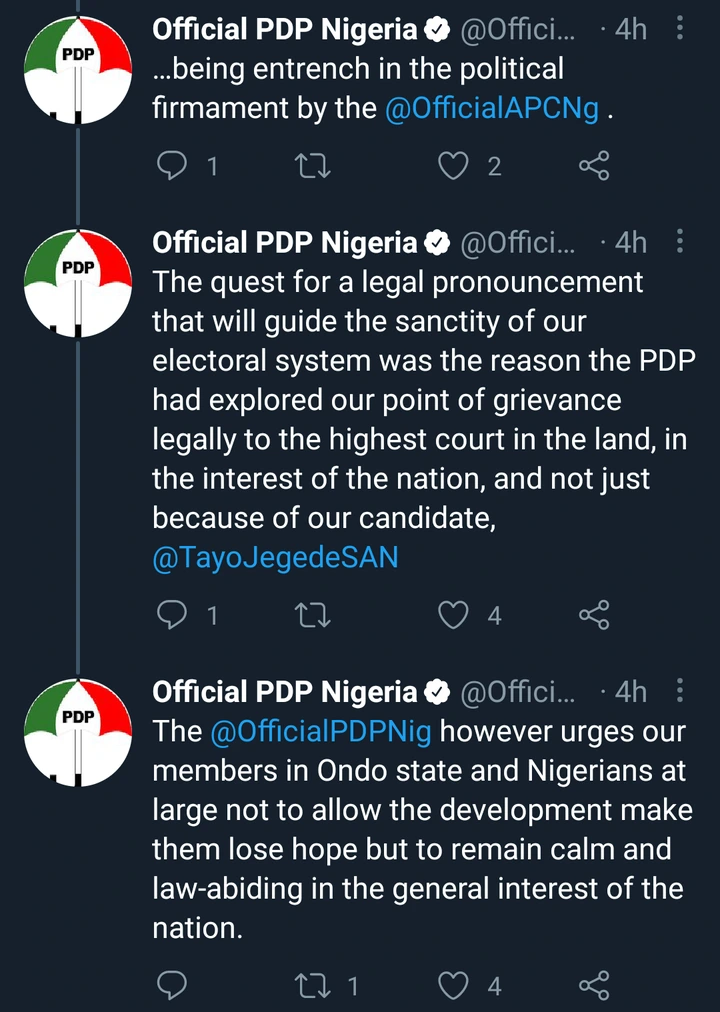Open the @OfficialAPCNg mention link
The height and width of the screenshot is (1012, 720).
click(492, 109)
